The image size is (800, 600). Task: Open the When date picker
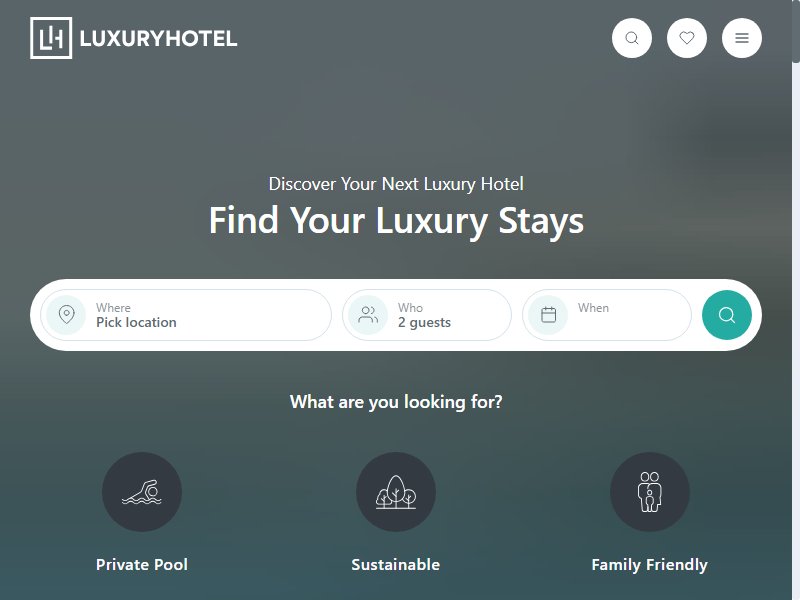607,315
